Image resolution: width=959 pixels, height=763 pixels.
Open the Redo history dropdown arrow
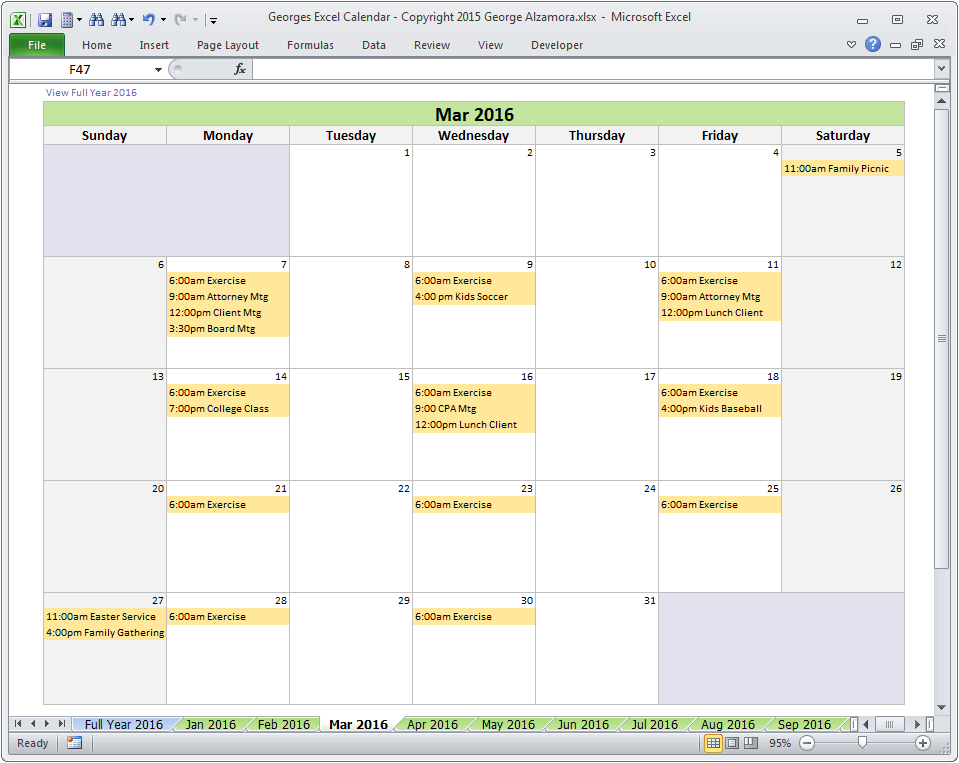point(195,20)
